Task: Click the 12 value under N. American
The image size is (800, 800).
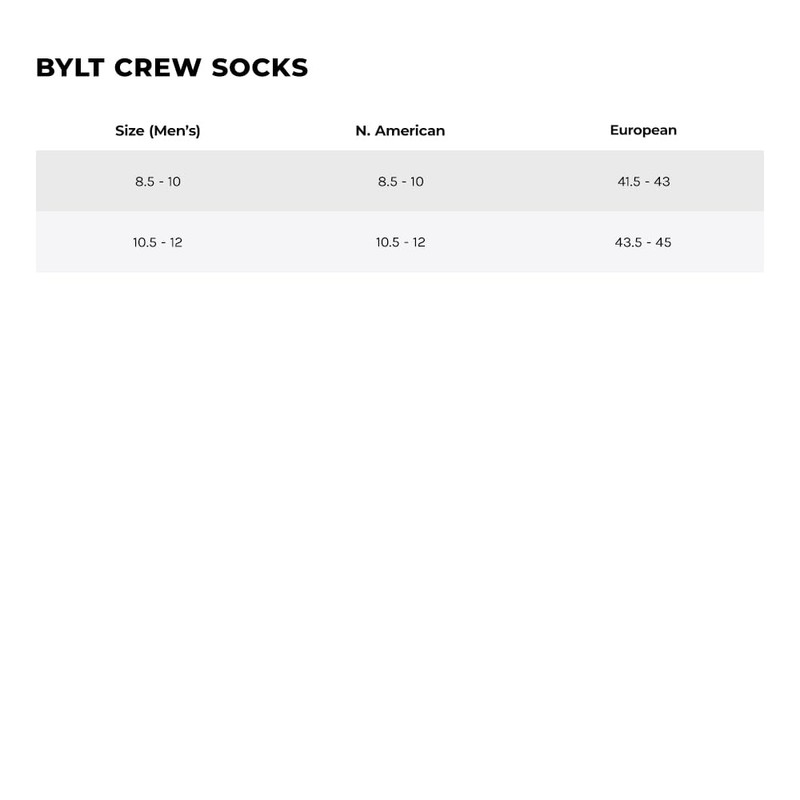Action: point(418,242)
